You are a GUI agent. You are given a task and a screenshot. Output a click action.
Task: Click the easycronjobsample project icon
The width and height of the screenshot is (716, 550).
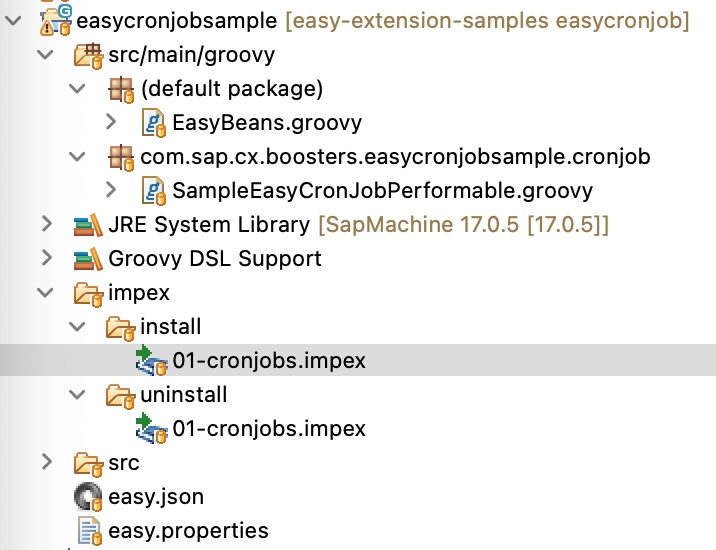55,18
